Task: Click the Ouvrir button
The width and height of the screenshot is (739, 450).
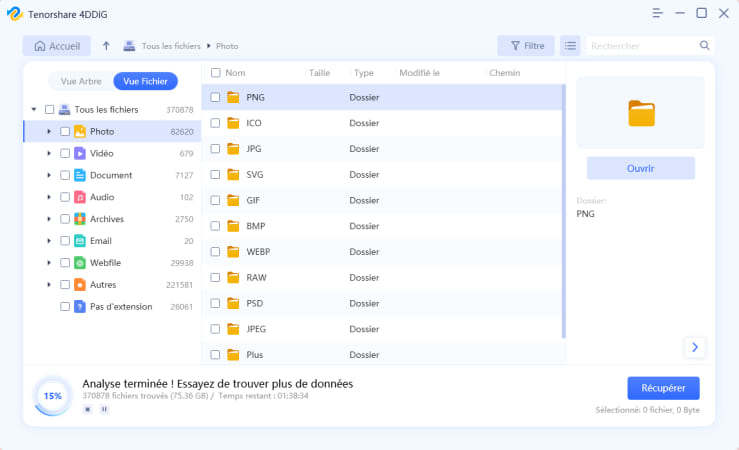Action: click(x=640, y=168)
